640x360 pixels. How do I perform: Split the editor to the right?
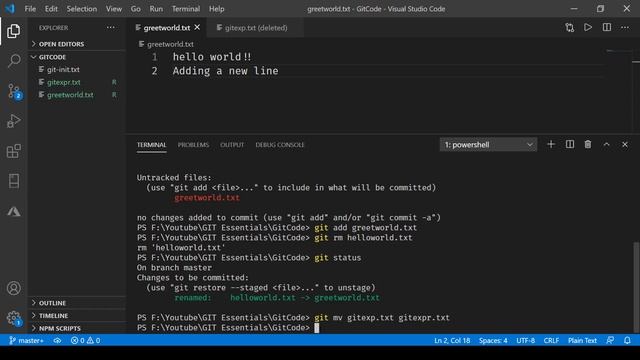607,28
